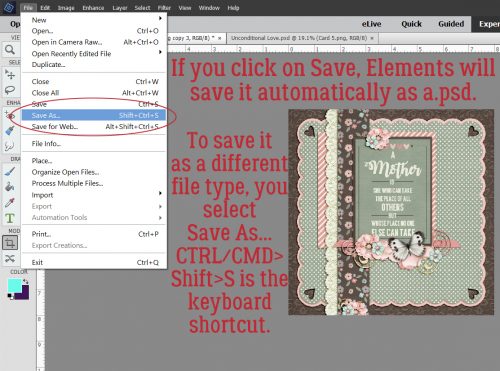Choose Place... menu entry
This screenshot has width=500, height=371.
(x=94, y=161)
